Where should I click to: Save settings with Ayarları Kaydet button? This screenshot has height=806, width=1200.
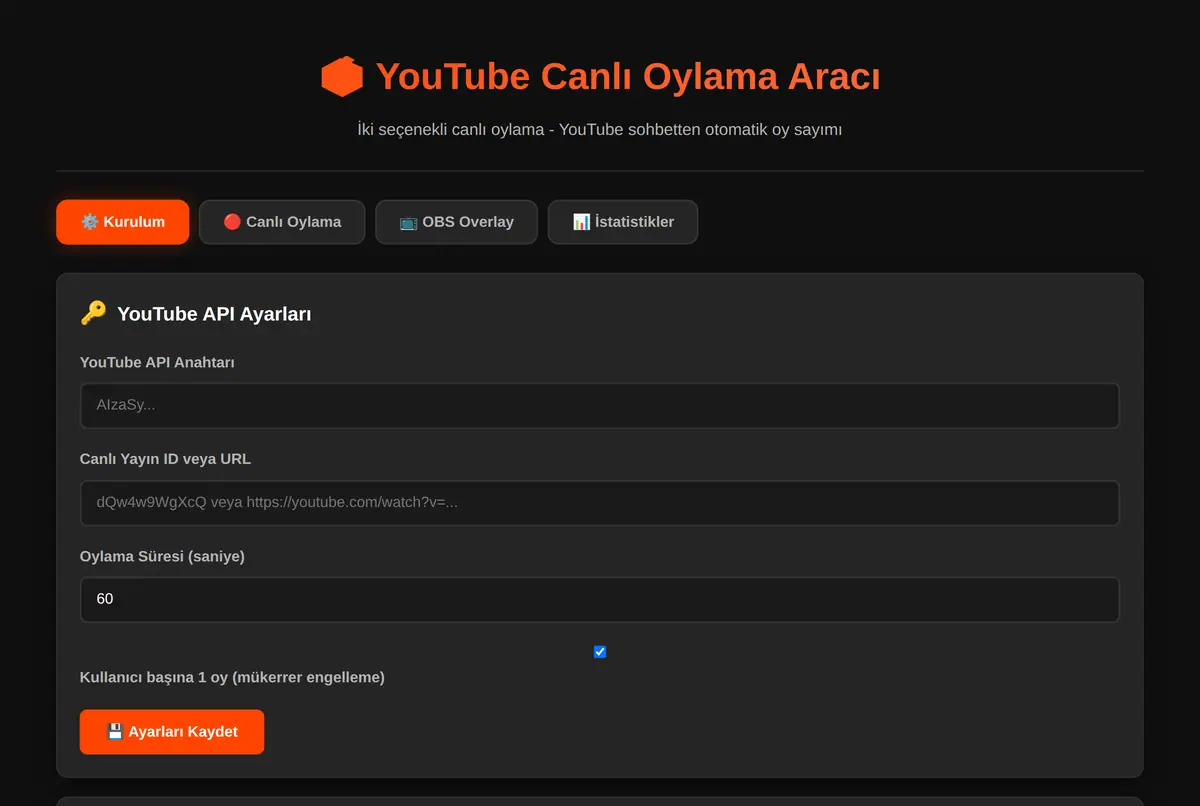pyautogui.click(x=172, y=732)
